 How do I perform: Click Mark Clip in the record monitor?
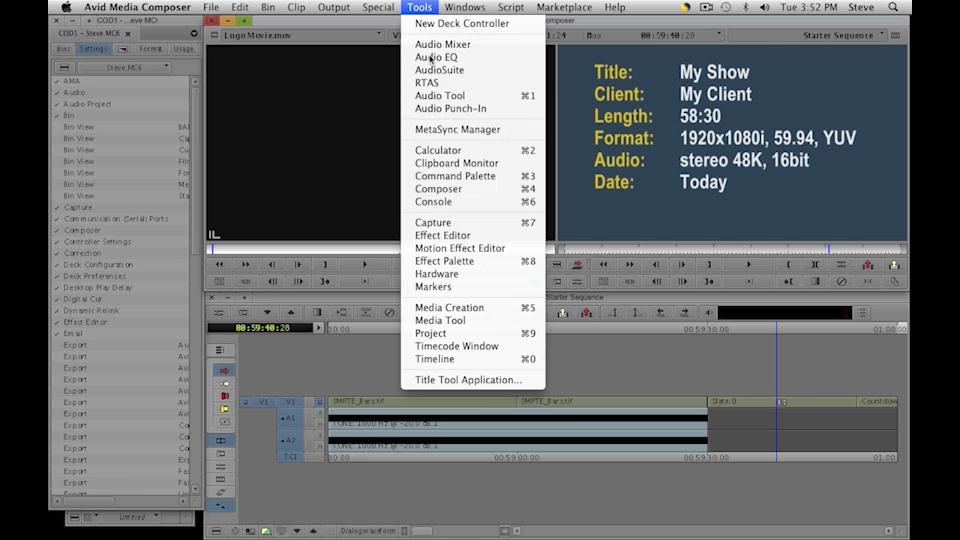tap(815, 264)
